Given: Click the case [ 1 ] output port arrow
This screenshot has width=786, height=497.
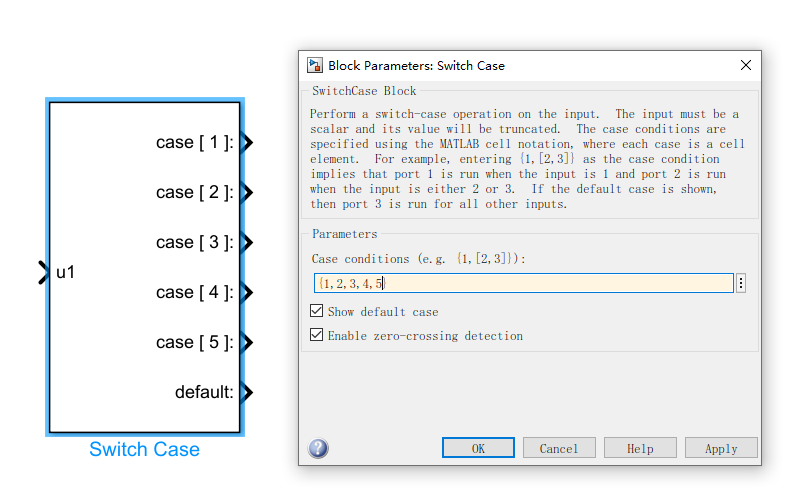Looking at the screenshot, I should (247, 142).
